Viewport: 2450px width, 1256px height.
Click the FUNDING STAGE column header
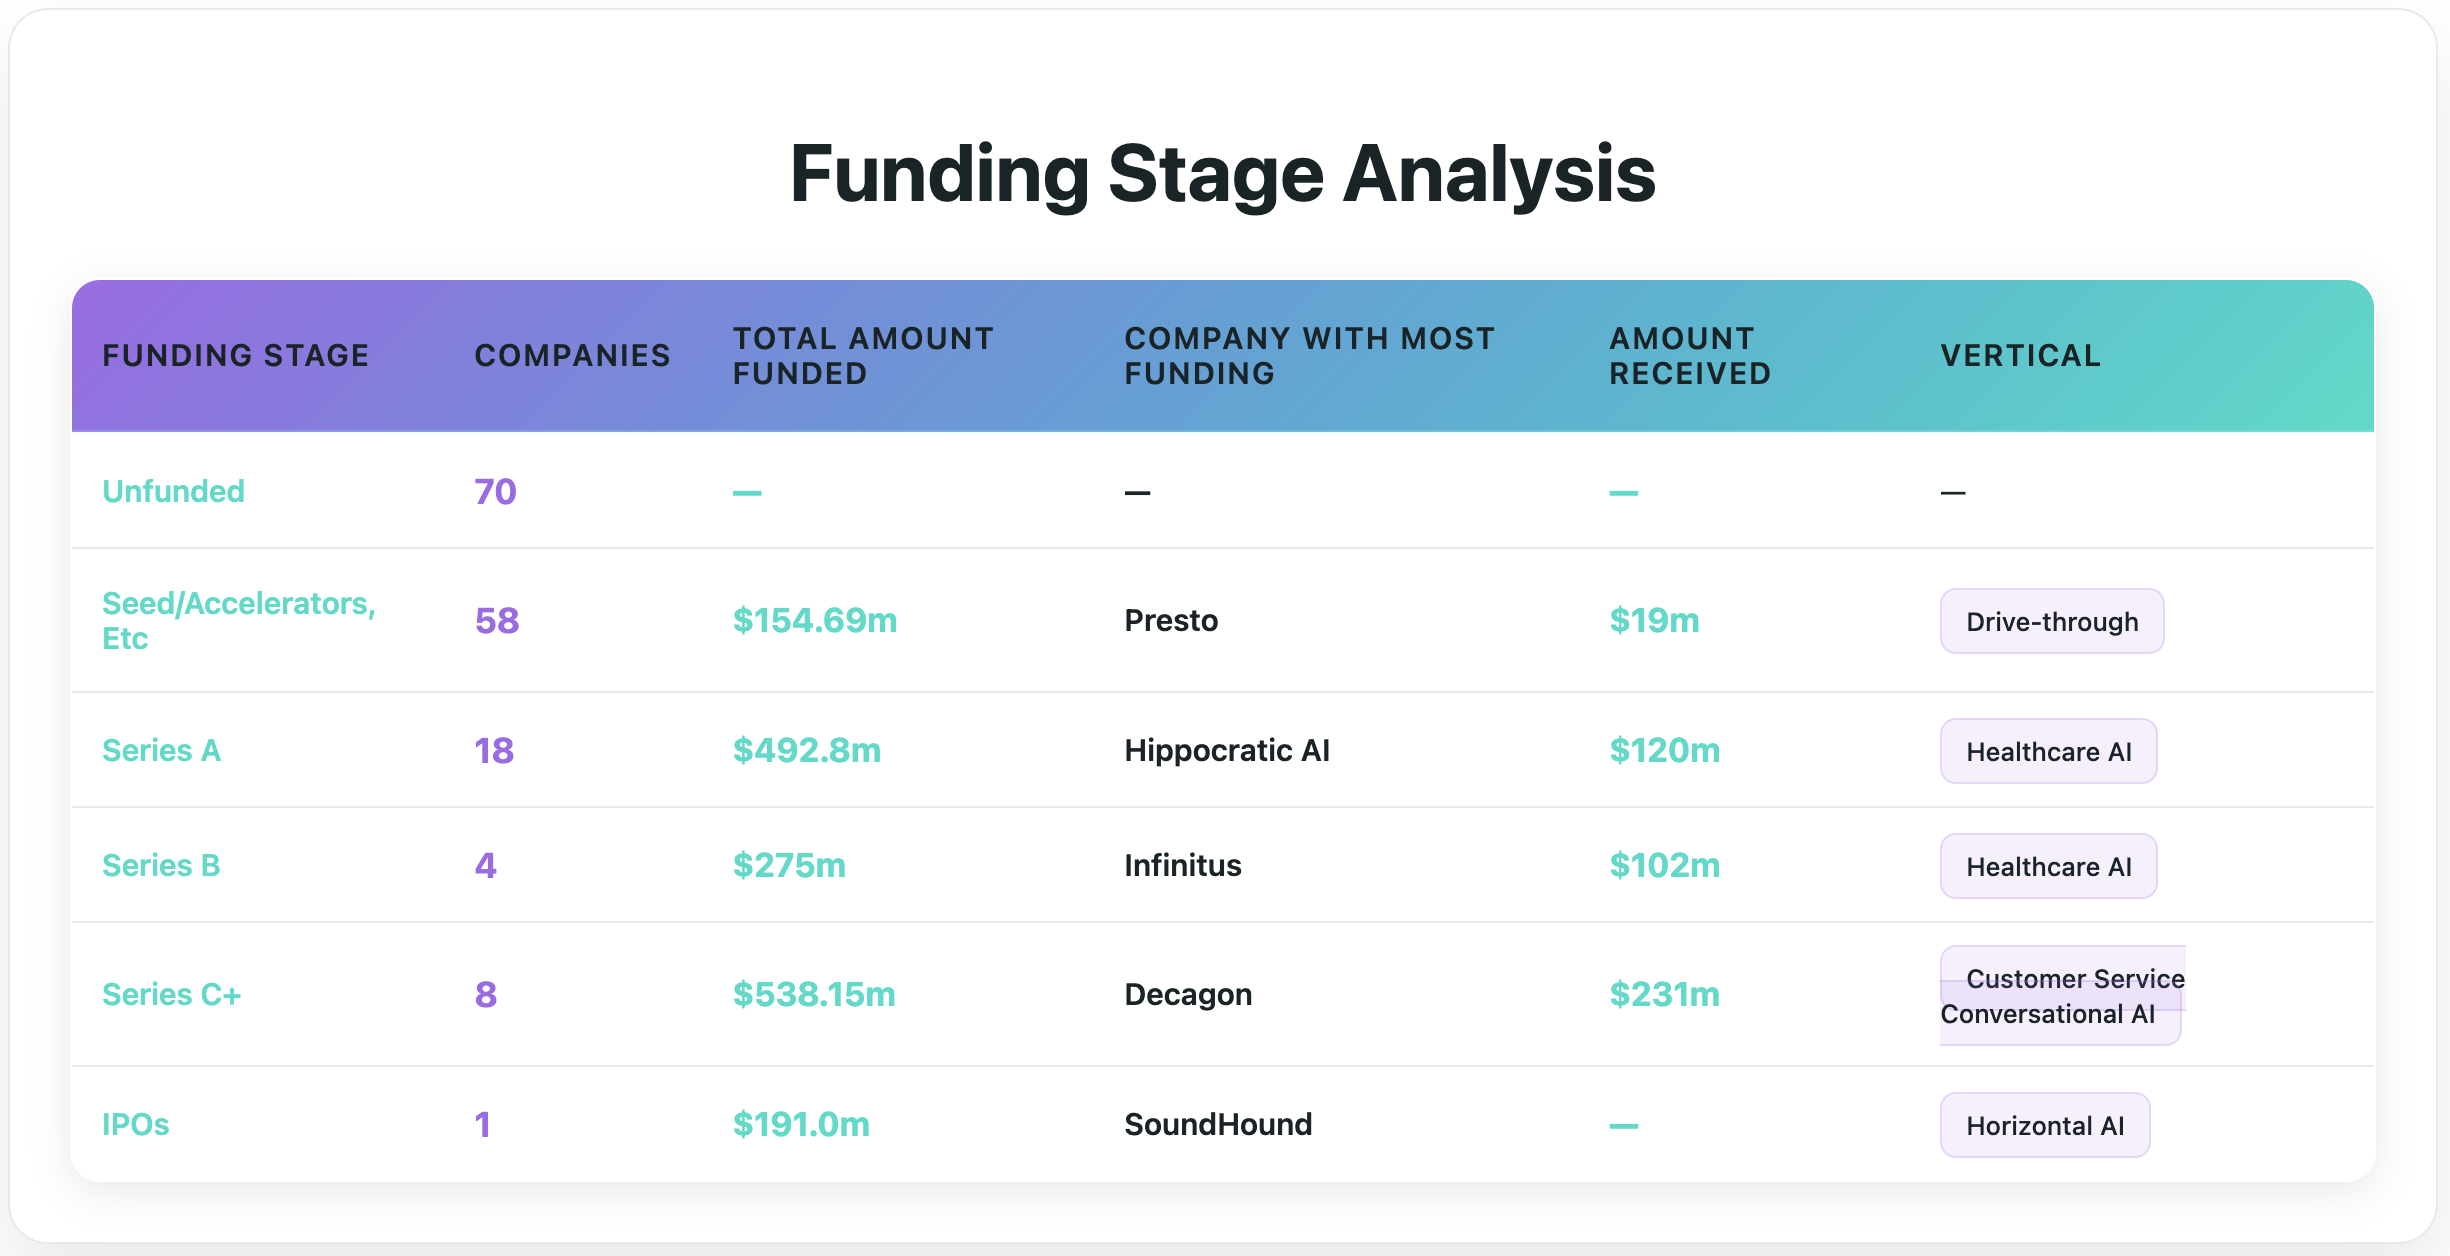point(236,356)
